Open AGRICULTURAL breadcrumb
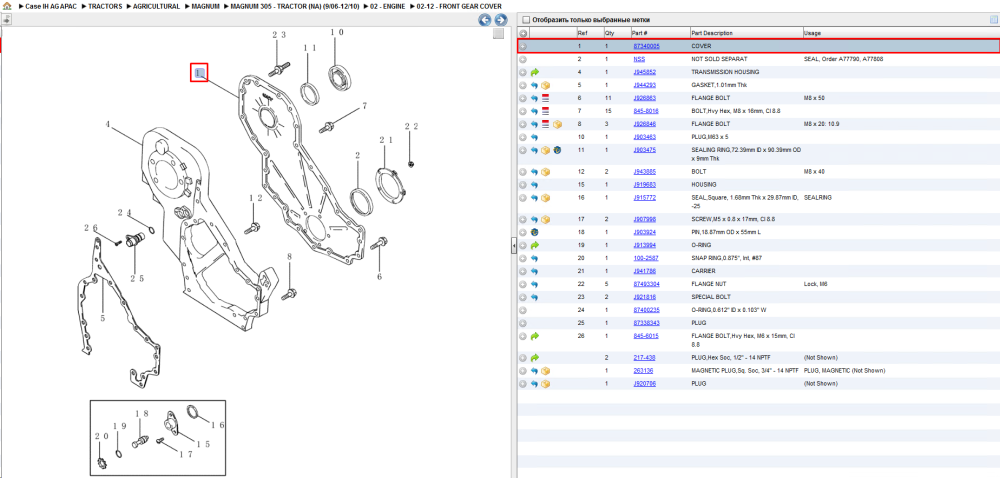The height and width of the screenshot is (478, 1000). pos(156,6)
